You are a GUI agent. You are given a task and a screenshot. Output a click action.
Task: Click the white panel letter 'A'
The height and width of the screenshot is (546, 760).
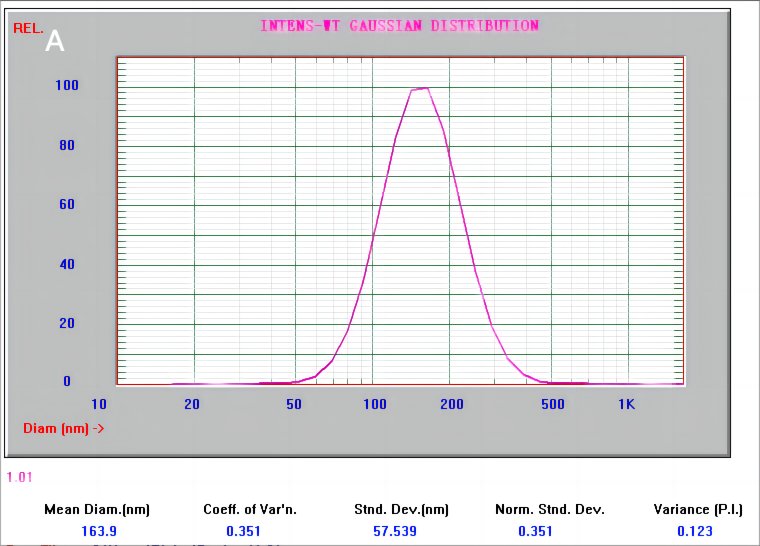tap(55, 41)
